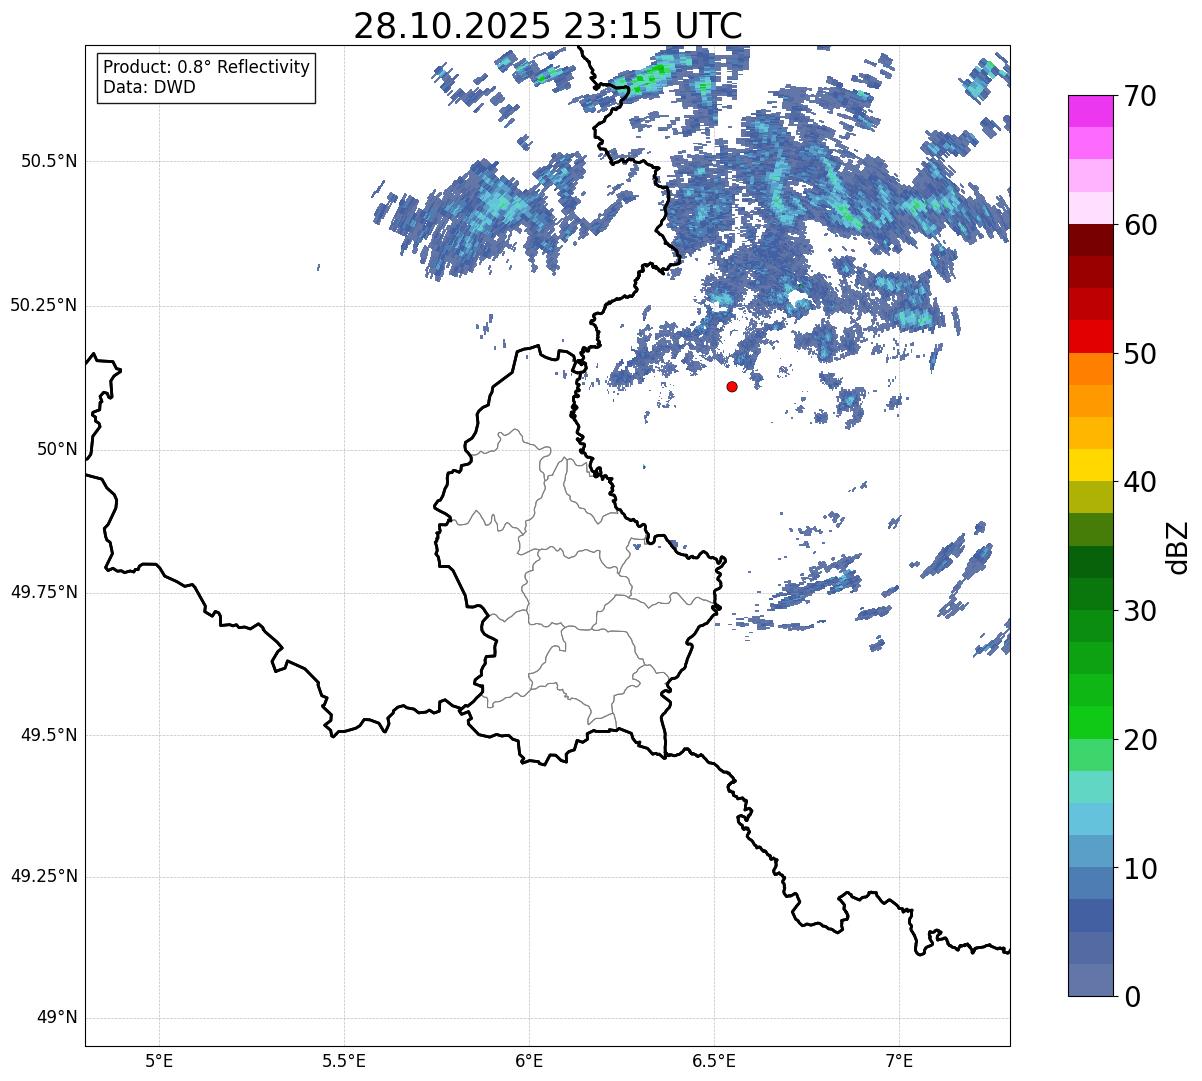
Task: Click the bright green swatch just above 20
Action: (x=1091, y=723)
